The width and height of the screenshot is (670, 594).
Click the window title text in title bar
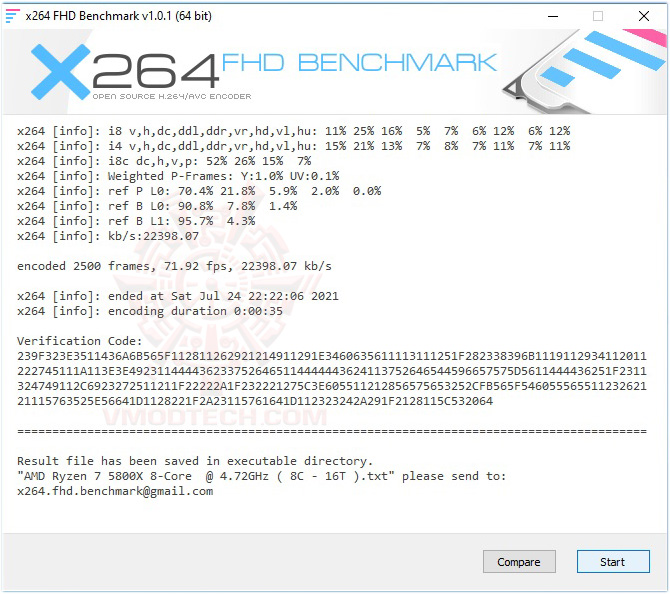tap(119, 16)
